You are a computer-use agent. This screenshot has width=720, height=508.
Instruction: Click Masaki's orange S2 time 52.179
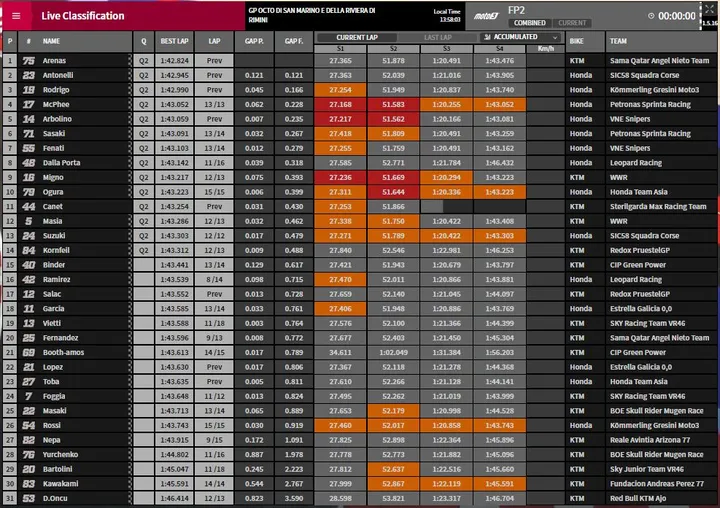click(394, 411)
